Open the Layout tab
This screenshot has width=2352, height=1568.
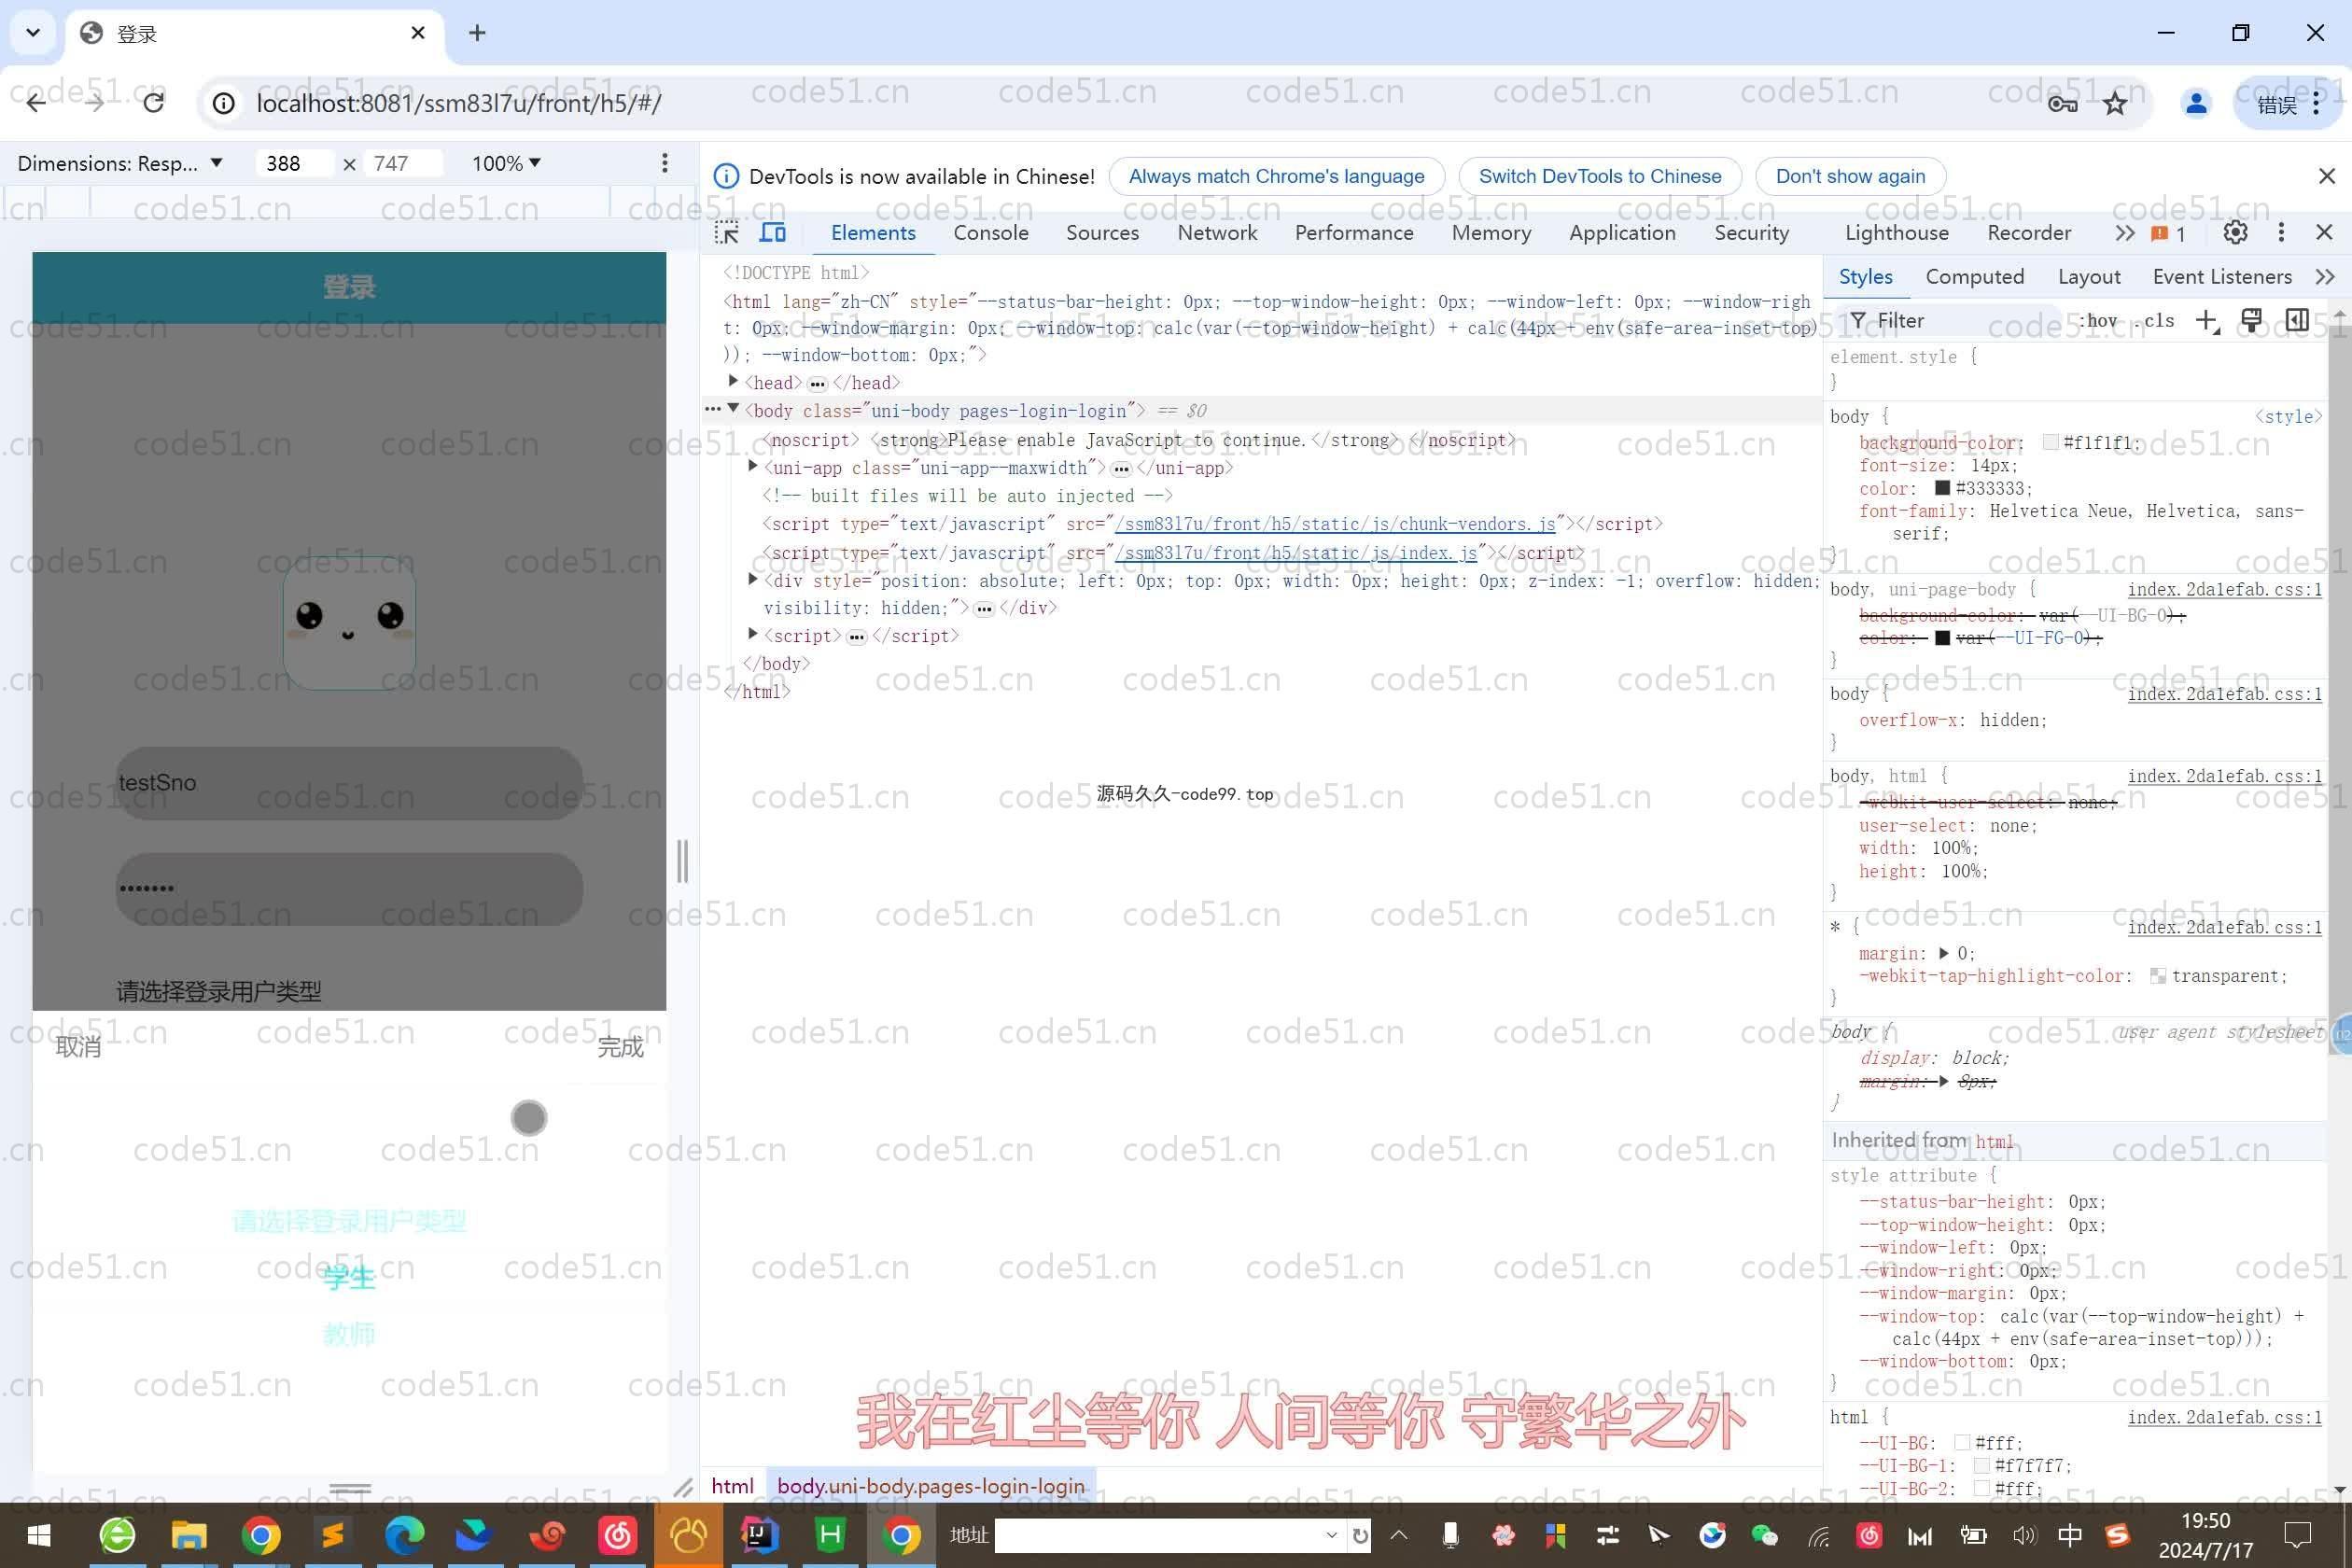point(2089,277)
